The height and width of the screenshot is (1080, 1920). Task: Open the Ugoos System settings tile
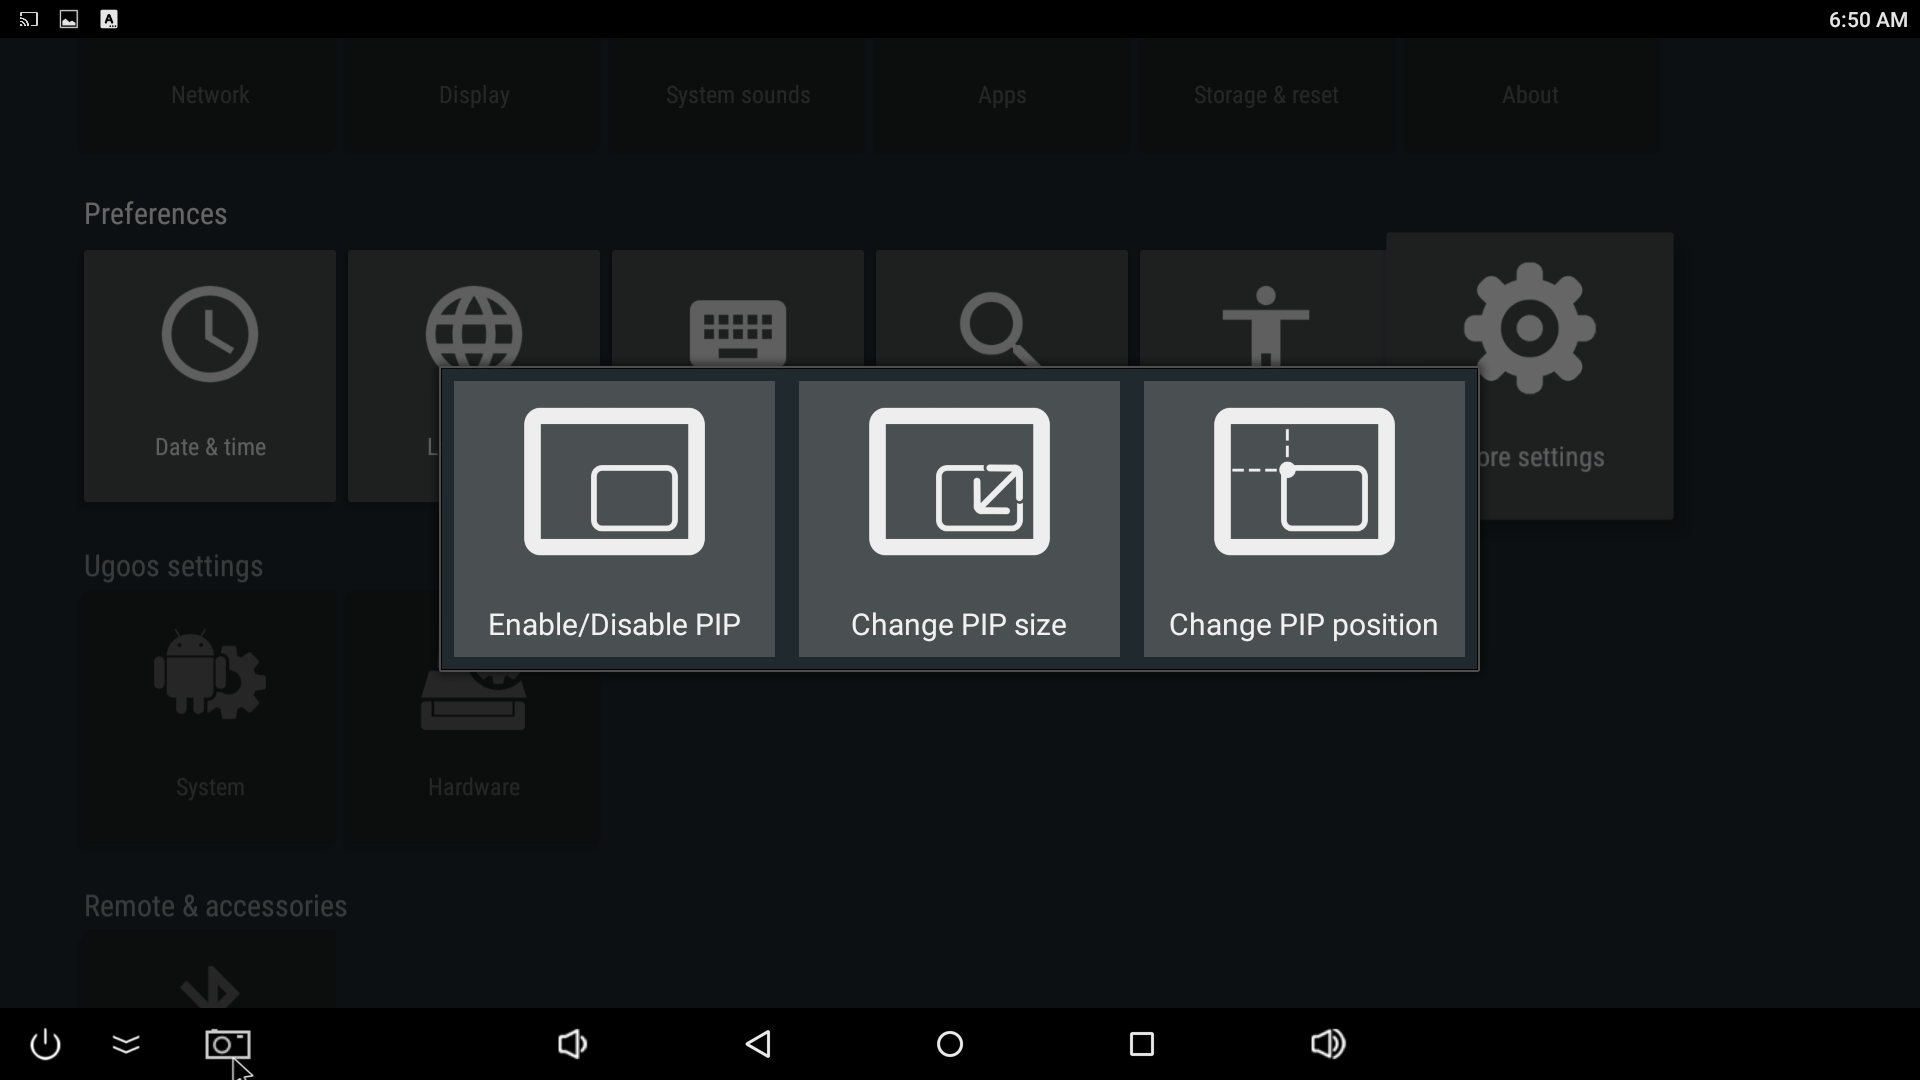tap(210, 720)
